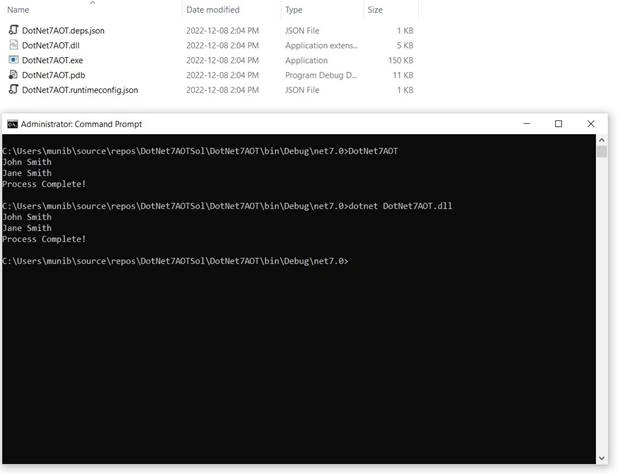This screenshot has height=474, width=624.
Task: Select the DotNet7AOT.runtimeconfig.json file name
Action: 80,90
